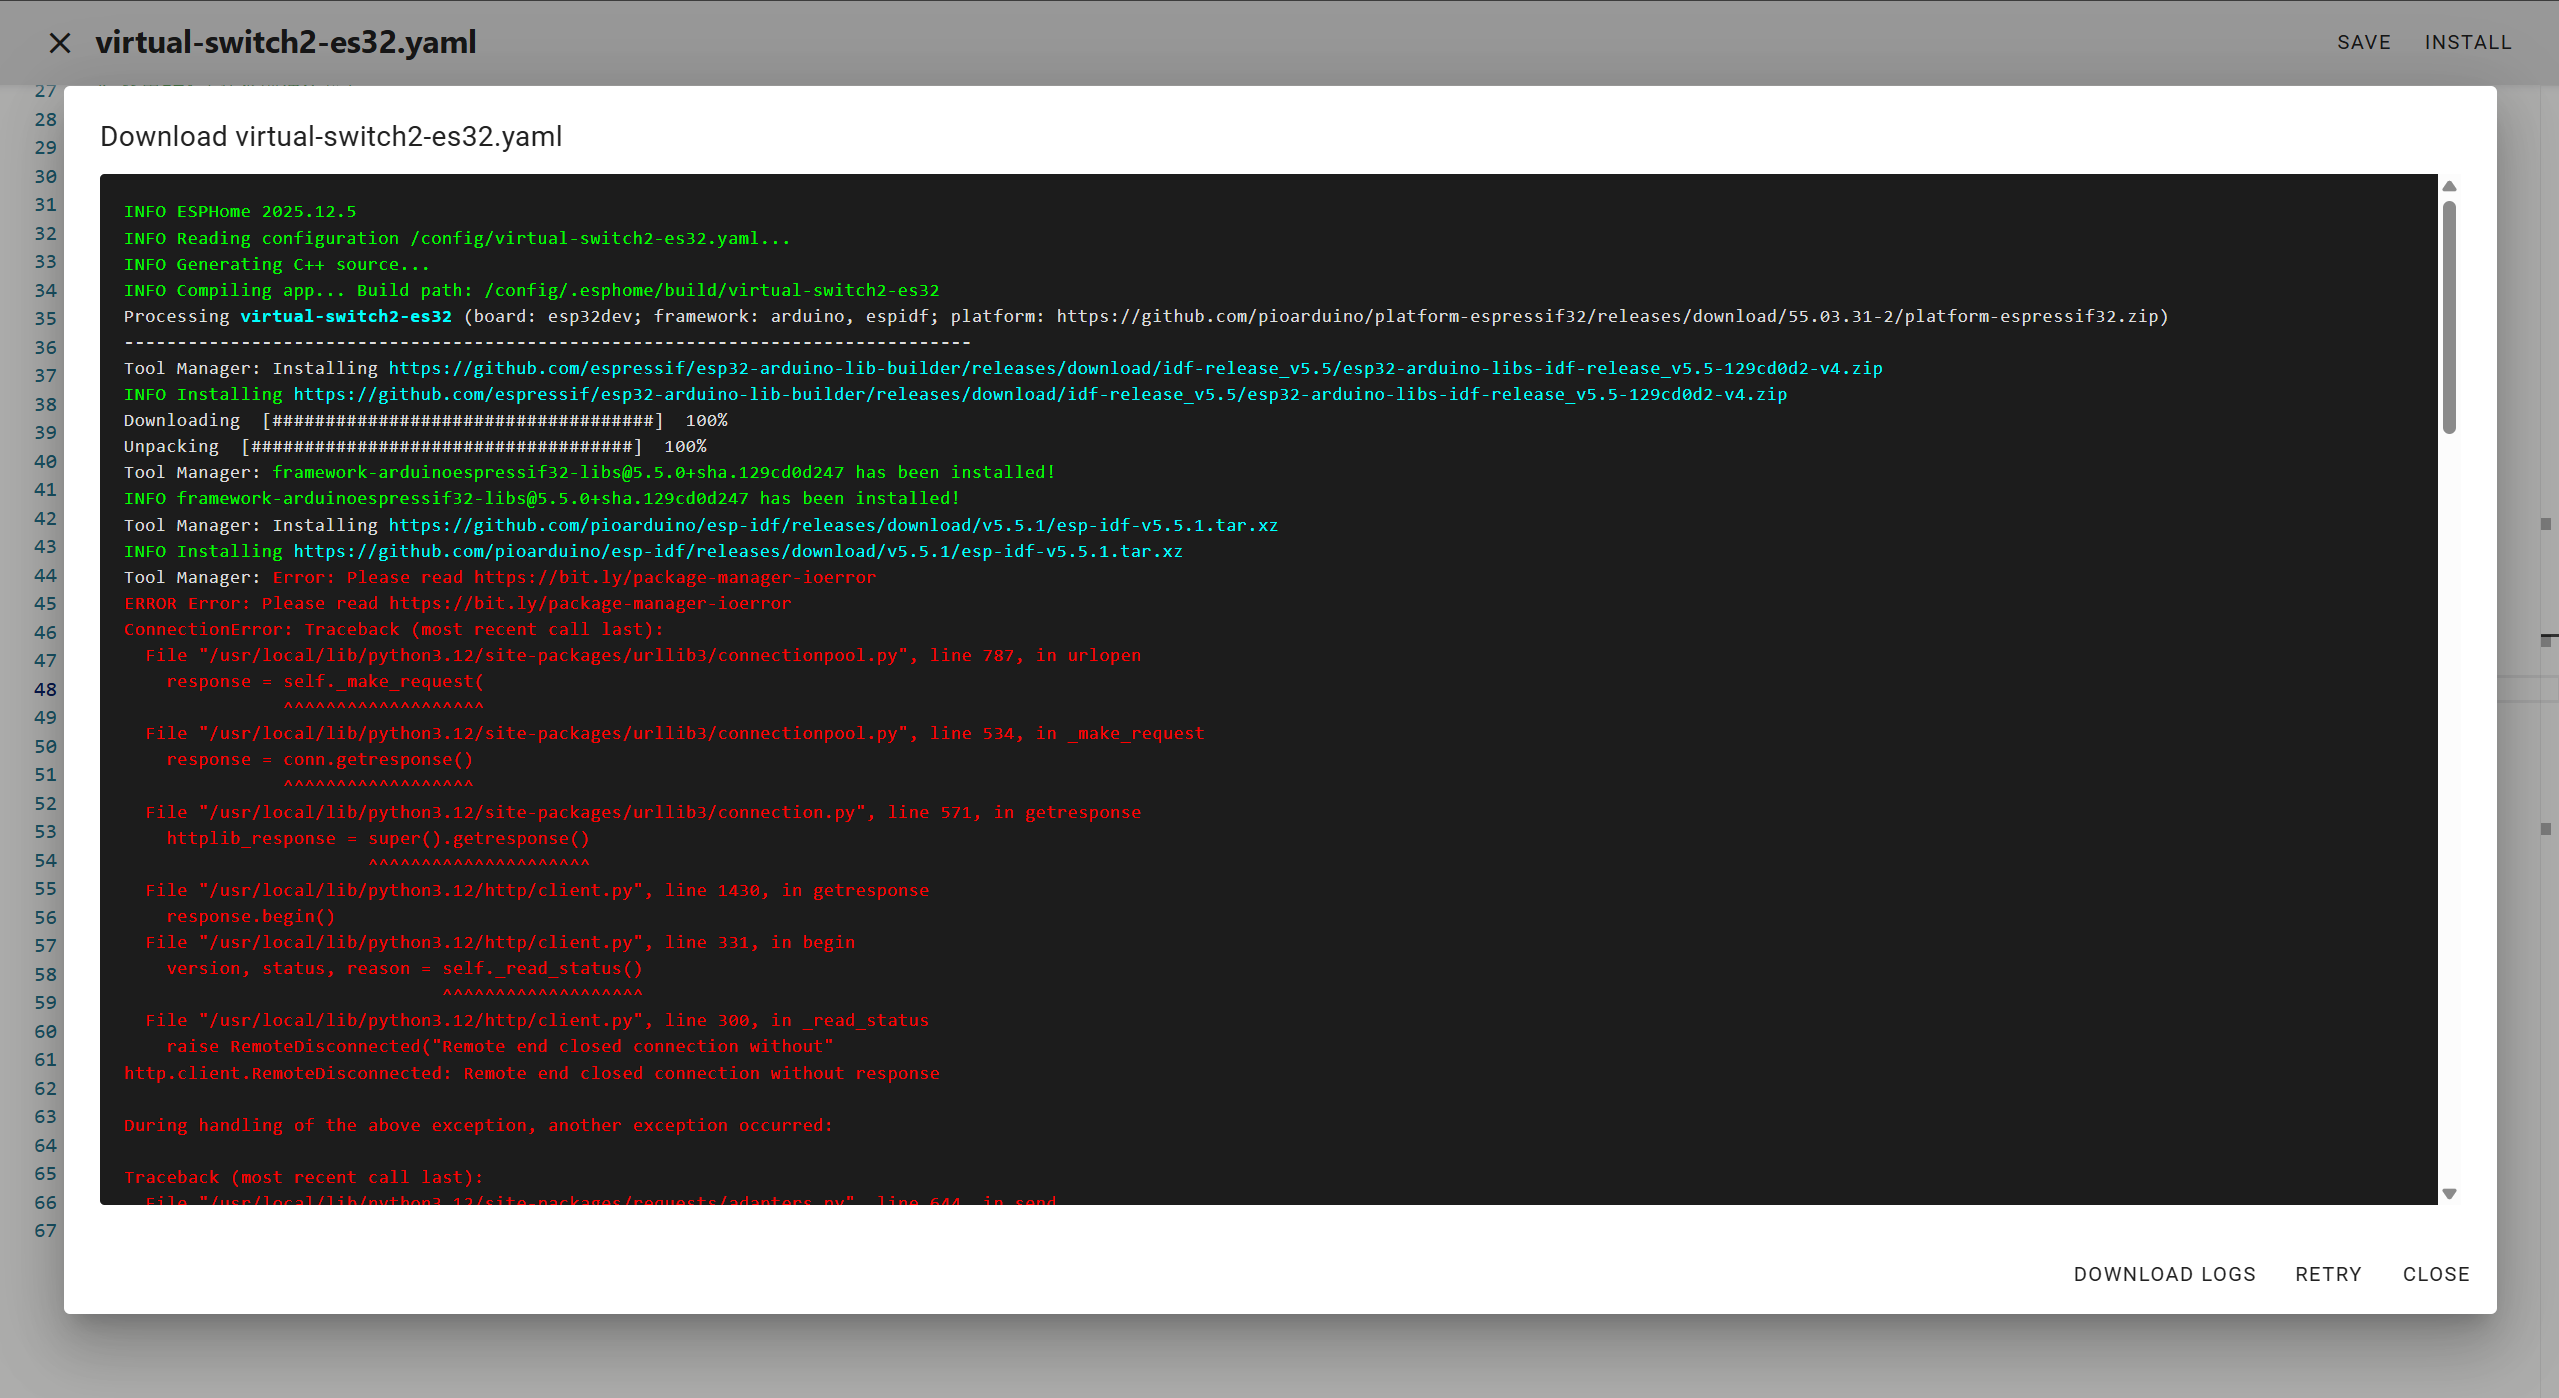This screenshot has width=2559, height=1398.
Task: Open the esp-idf-v5.5.1.tar.xz Tool Manager link
Action: (x=832, y=525)
